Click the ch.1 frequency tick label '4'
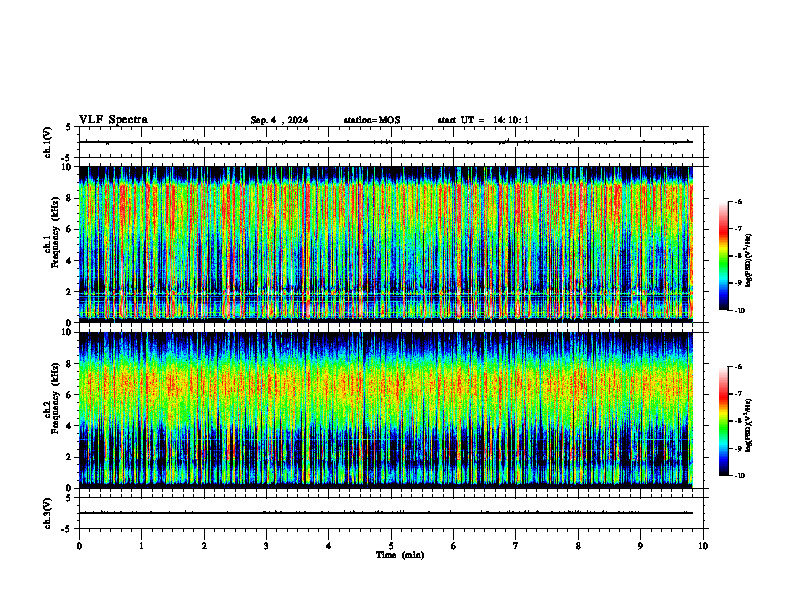The image size is (792, 612). tap(70, 261)
